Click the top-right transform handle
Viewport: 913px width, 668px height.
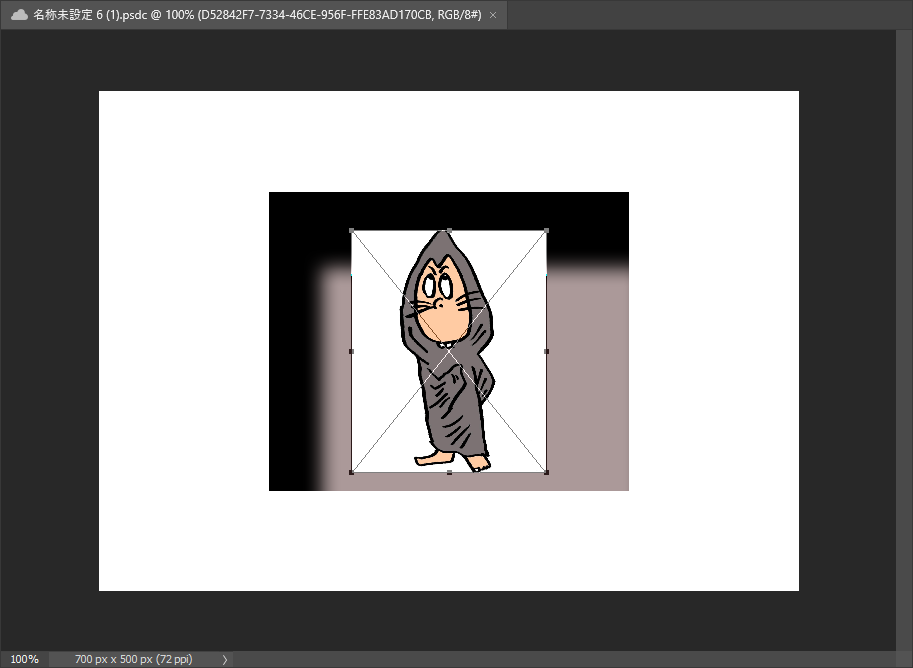pos(546,231)
